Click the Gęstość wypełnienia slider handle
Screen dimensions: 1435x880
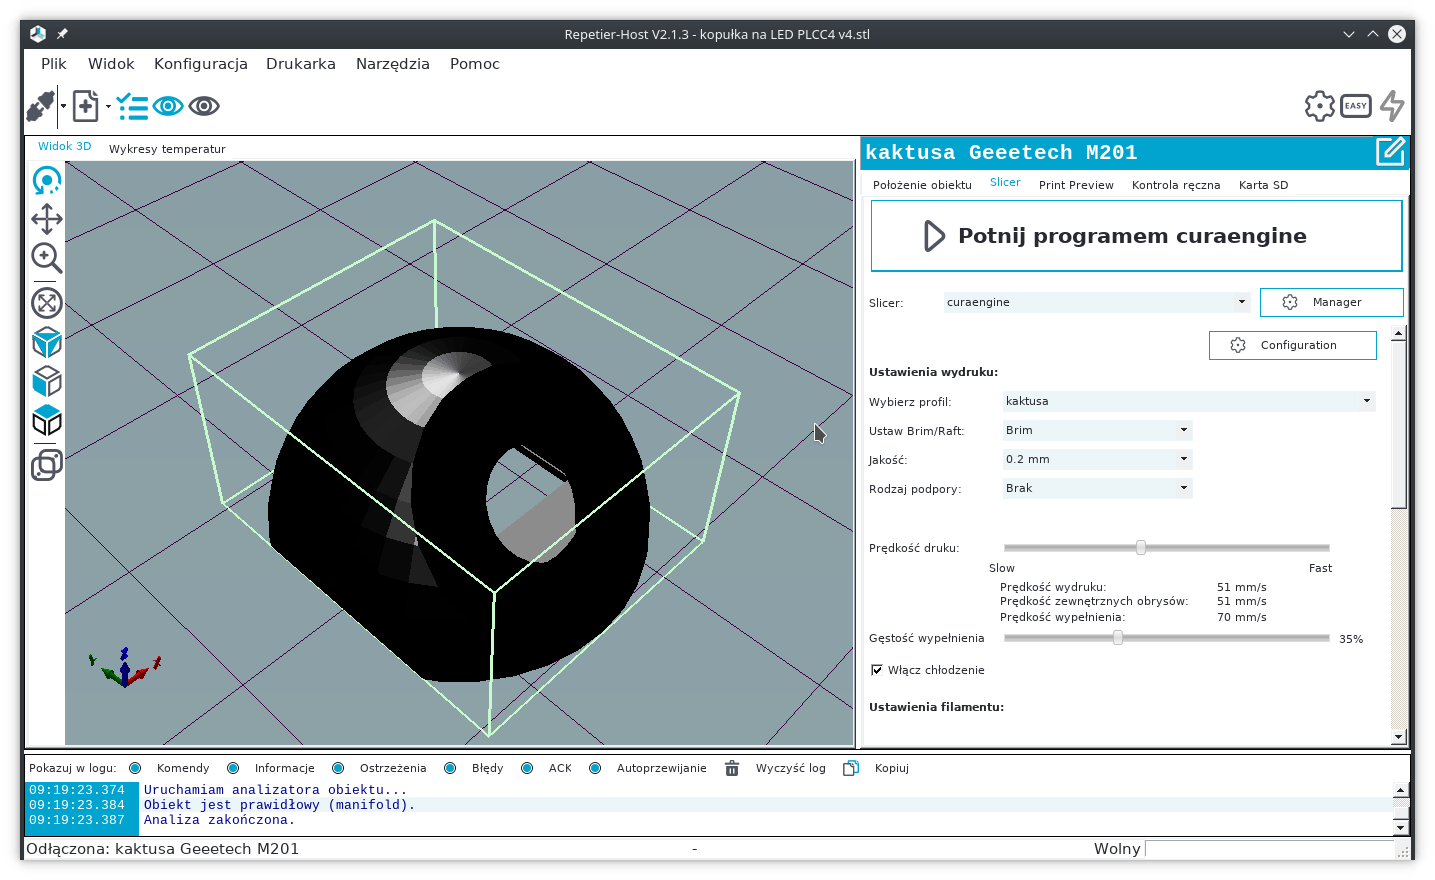click(x=1118, y=637)
